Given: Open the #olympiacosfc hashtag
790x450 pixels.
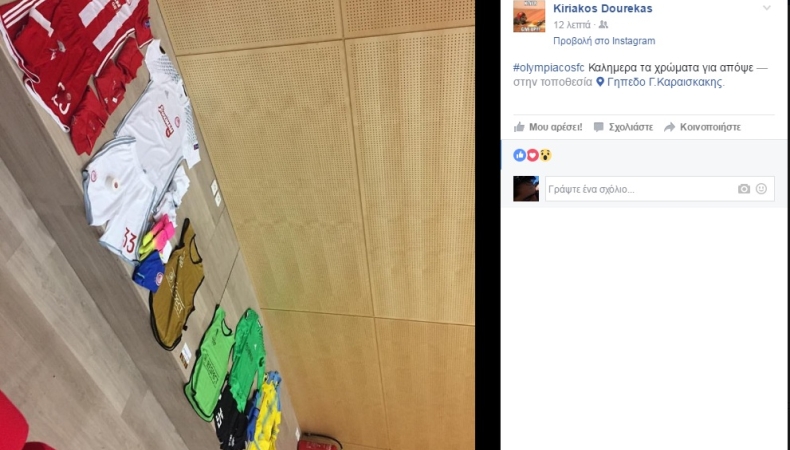Looking at the screenshot, I should (x=549, y=68).
